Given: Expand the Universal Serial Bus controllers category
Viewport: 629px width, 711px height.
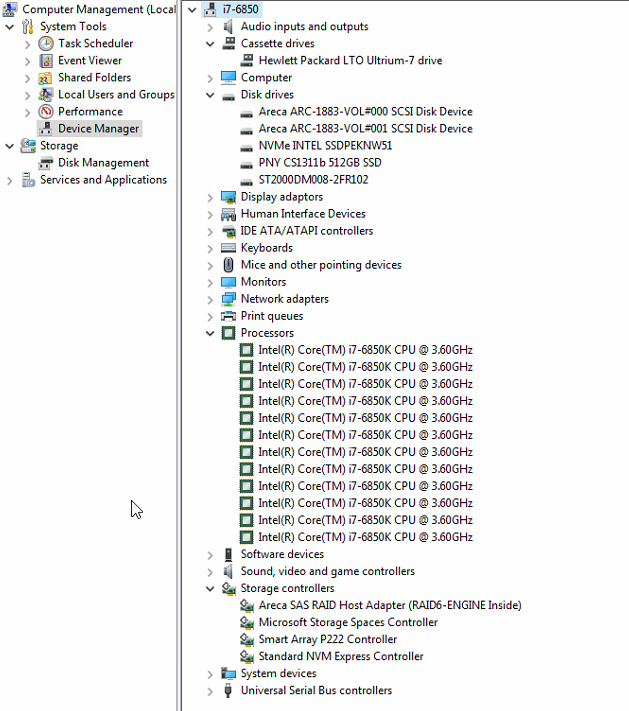Looking at the screenshot, I should coord(210,692).
